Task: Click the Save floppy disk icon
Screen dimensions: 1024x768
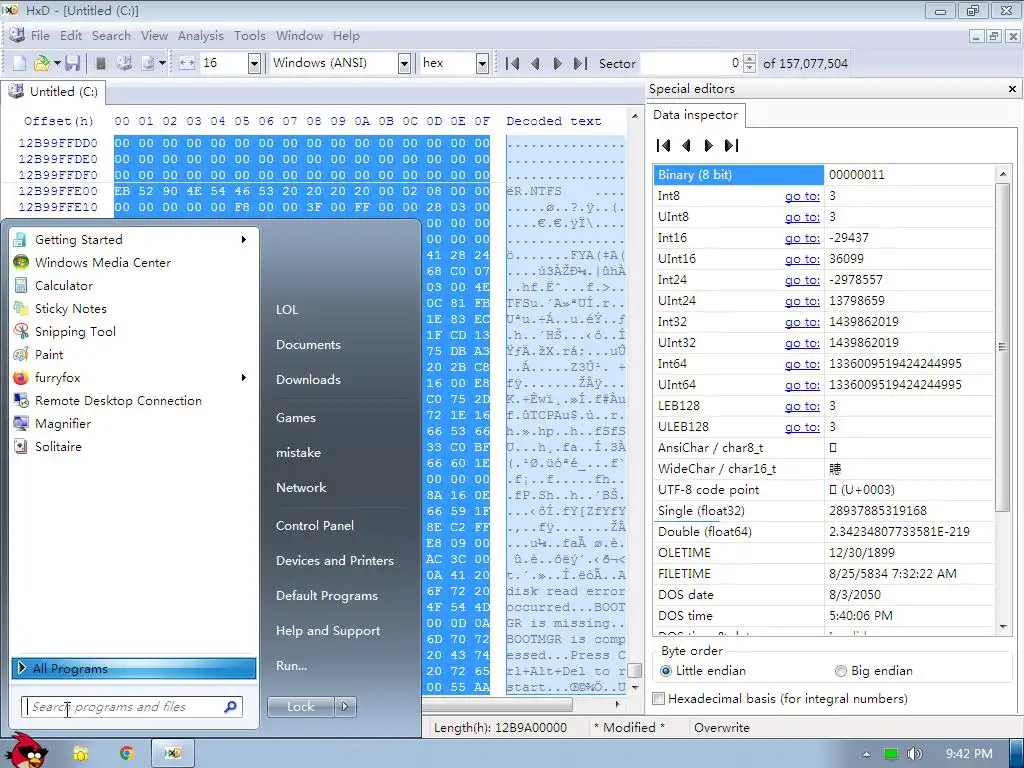Action: [72, 63]
